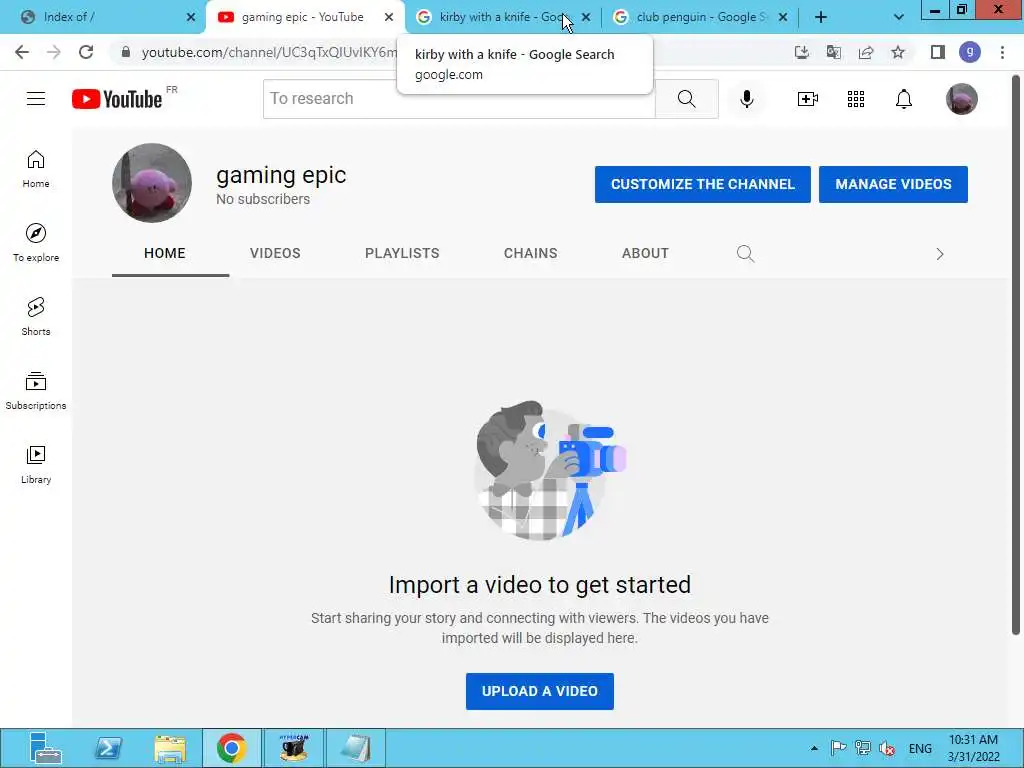Go to Home in the sidebar

[36, 169]
